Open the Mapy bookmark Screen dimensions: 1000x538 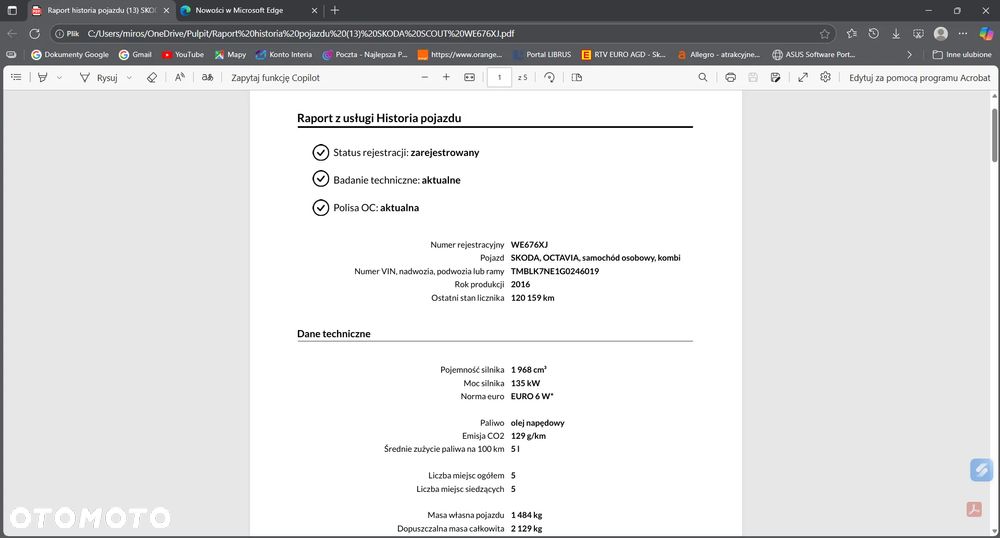coord(230,55)
